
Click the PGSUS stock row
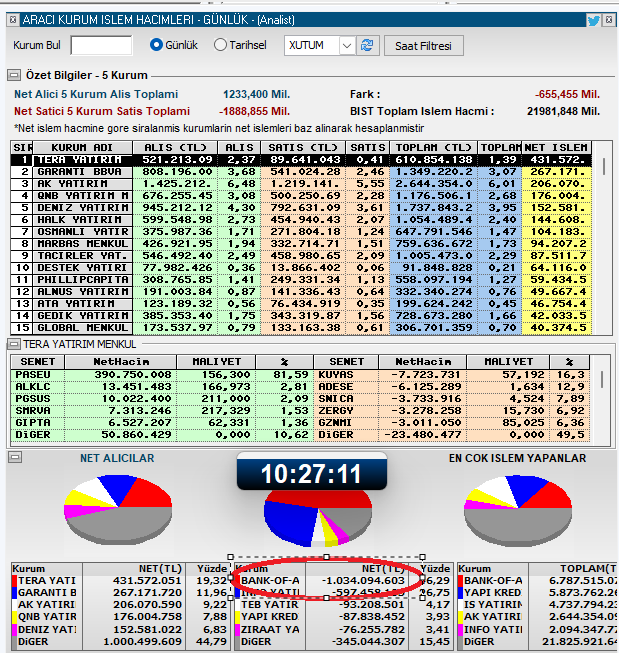[162, 399]
